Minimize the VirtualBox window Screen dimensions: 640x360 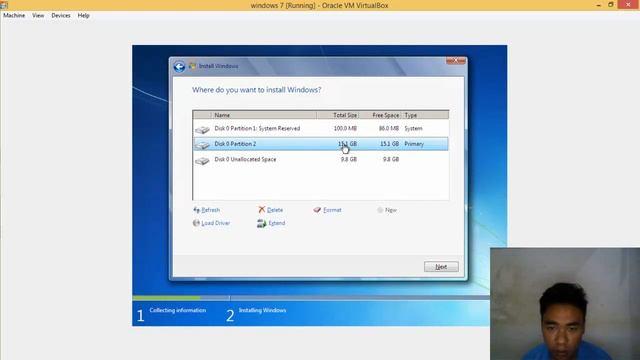pos(599,5)
